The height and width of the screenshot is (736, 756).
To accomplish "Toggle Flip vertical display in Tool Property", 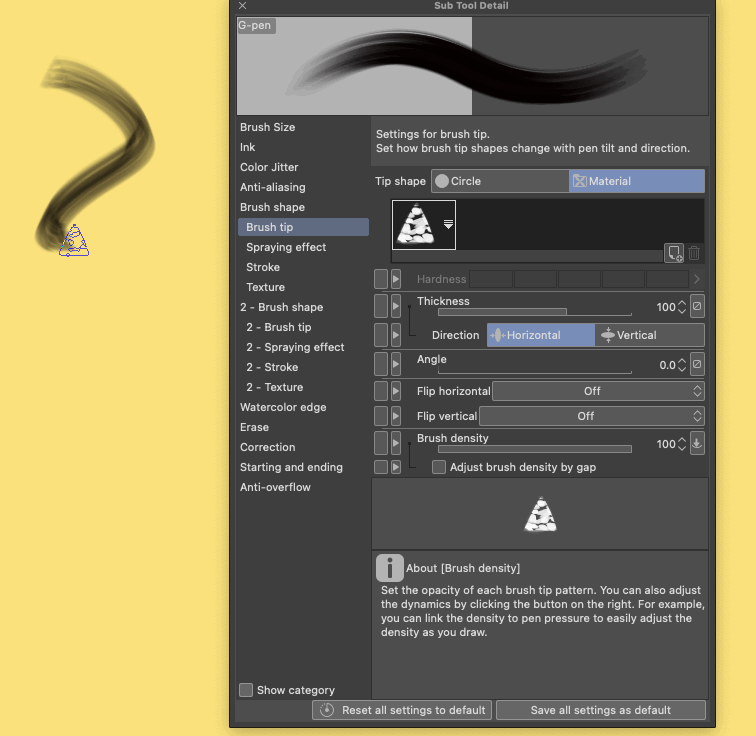I will [381, 416].
